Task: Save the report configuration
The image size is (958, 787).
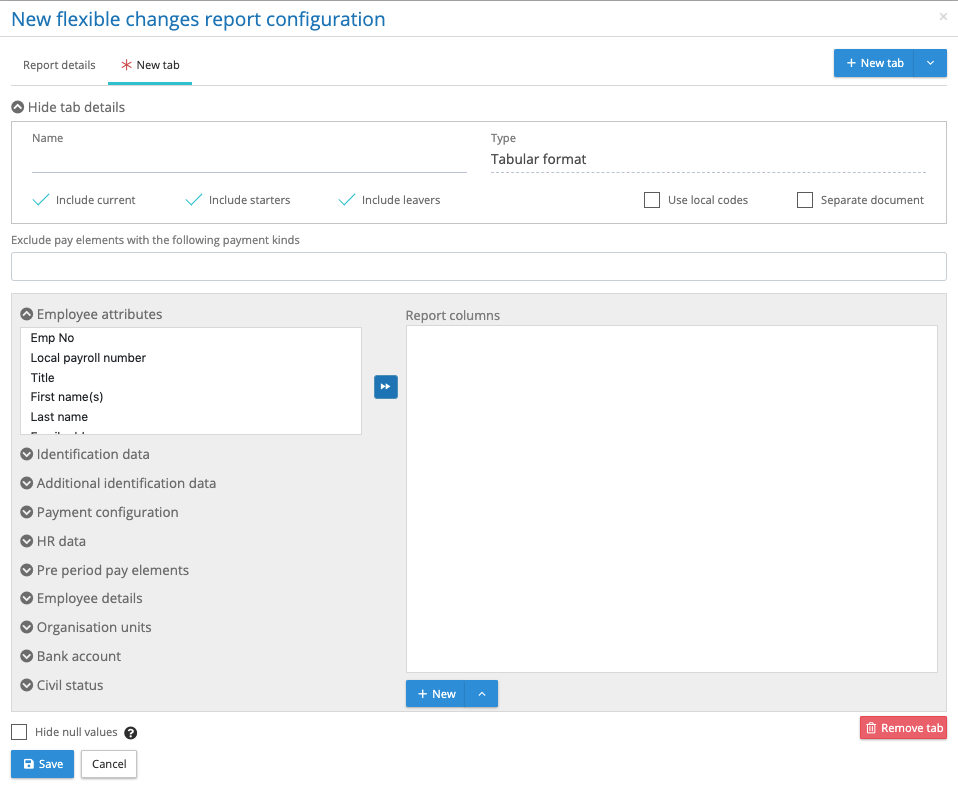Action: coord(43,764)
